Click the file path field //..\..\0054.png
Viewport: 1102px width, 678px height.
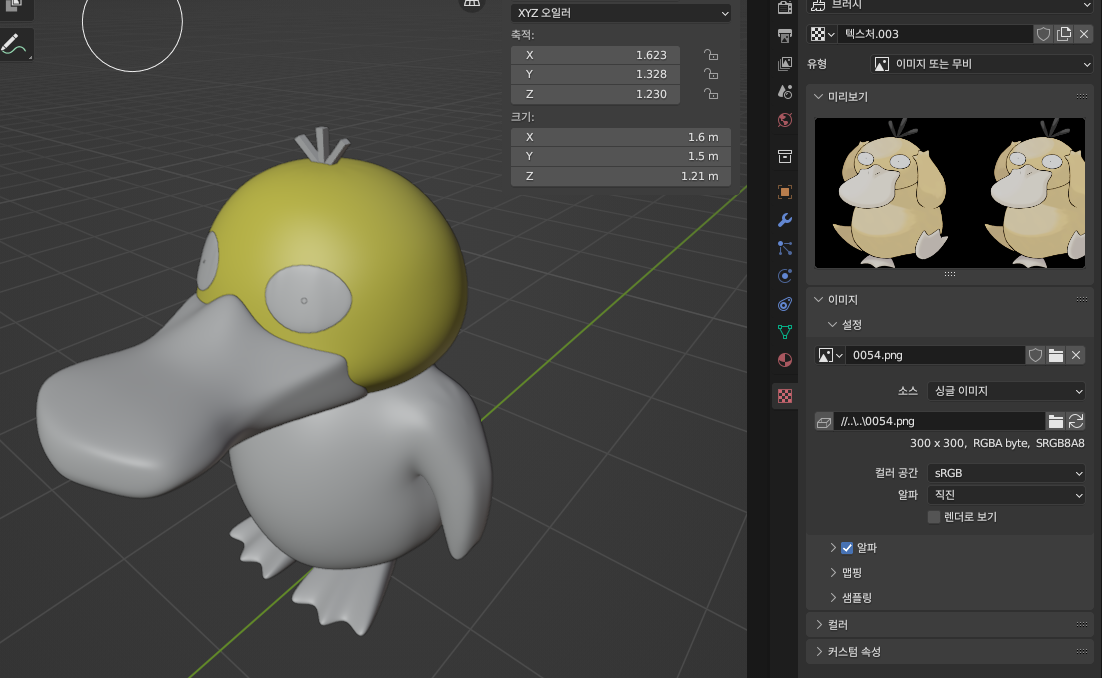[939, 421]
